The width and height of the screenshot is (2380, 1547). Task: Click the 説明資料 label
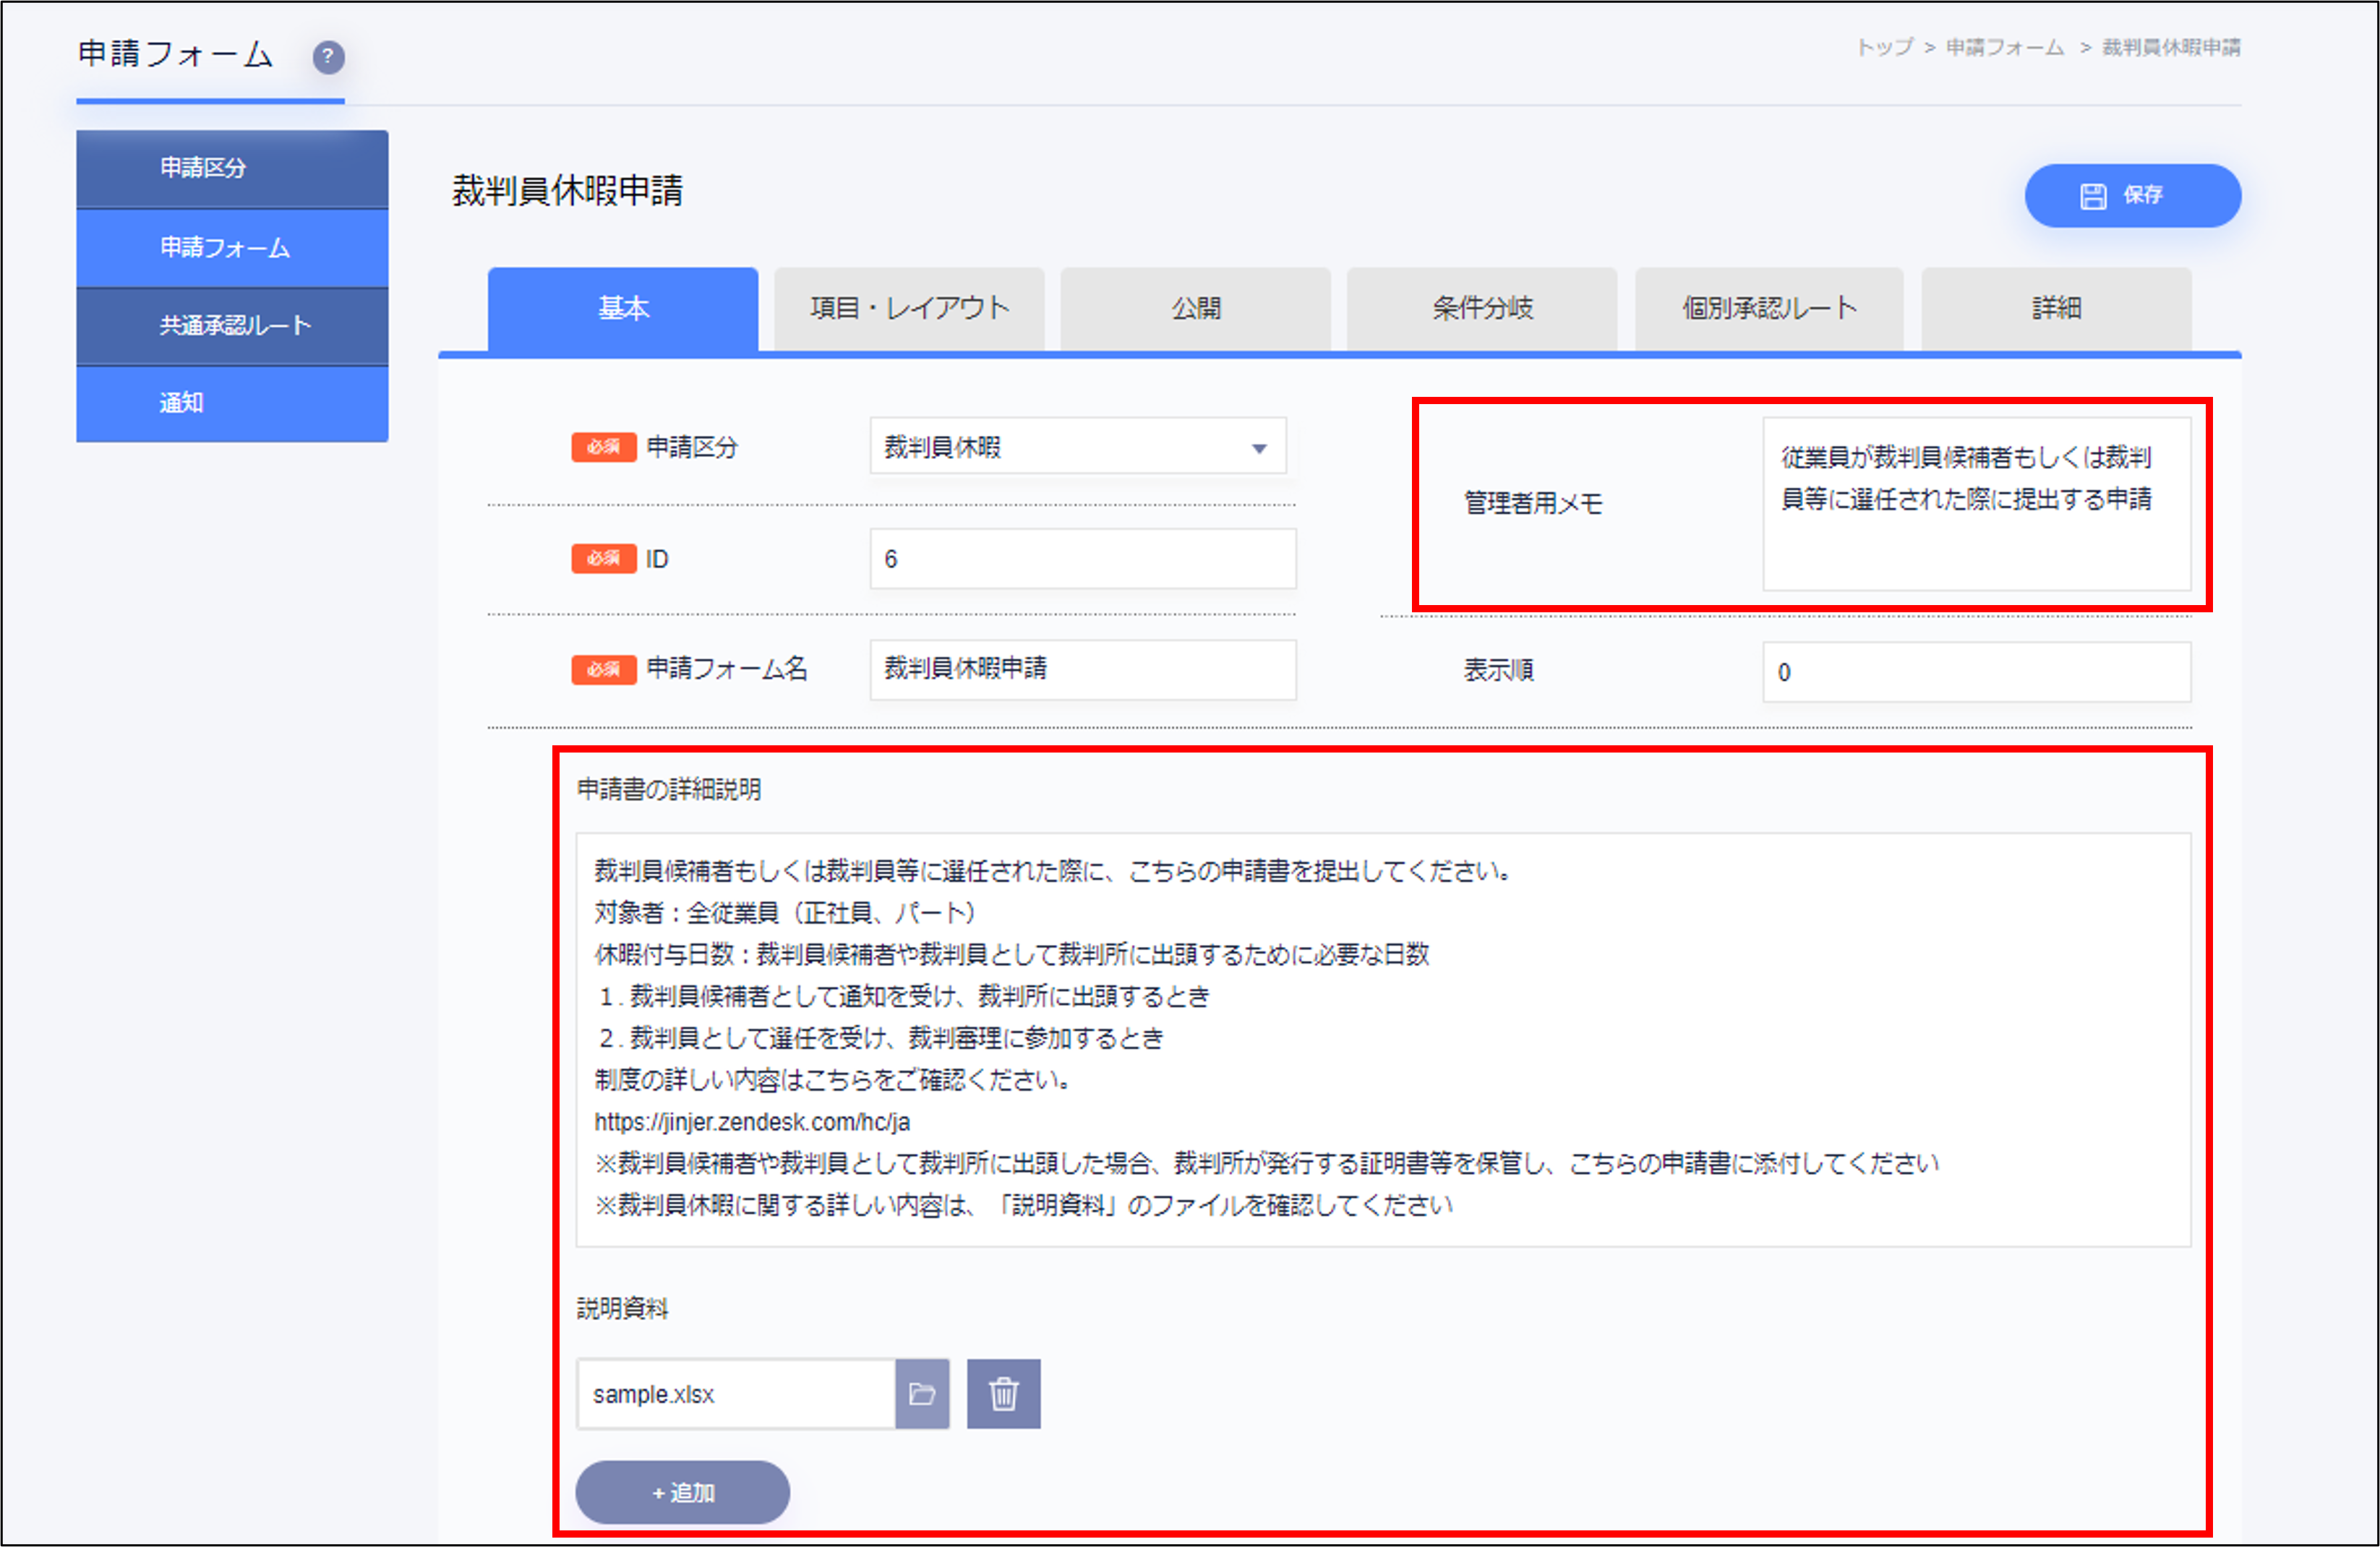tap(622, 1308)
